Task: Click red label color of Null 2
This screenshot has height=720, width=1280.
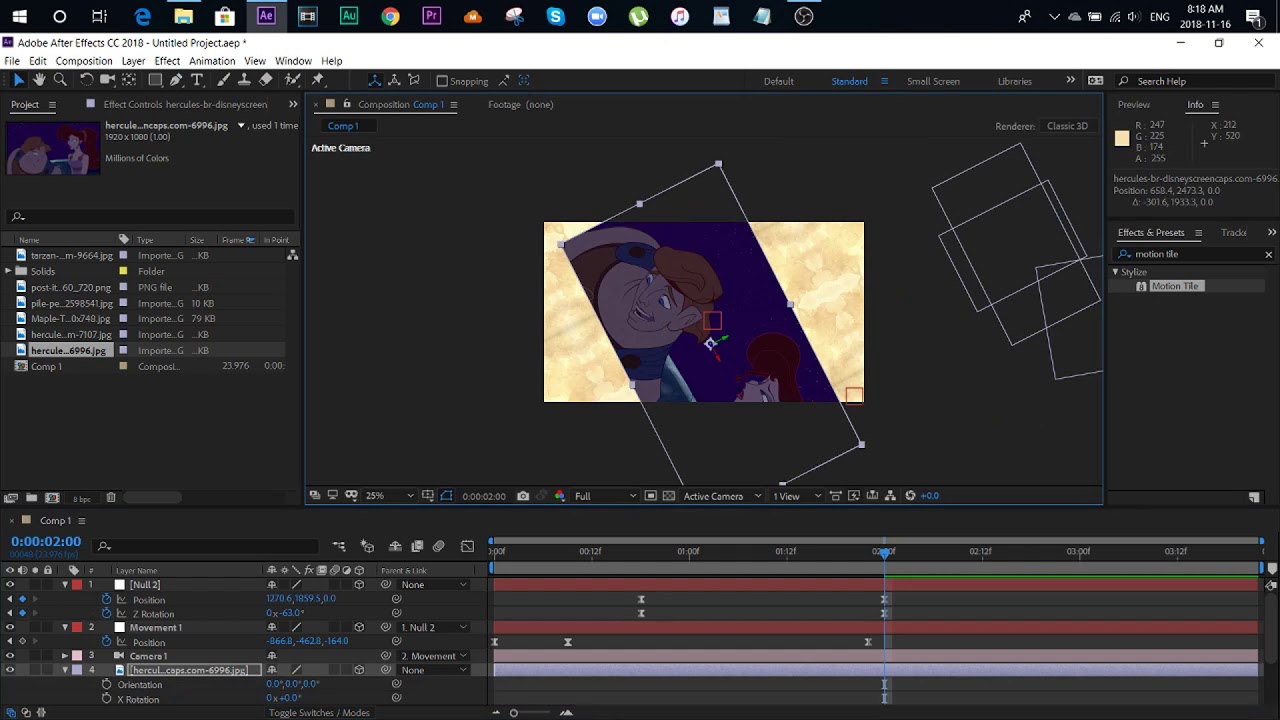Action: coord(77,585)
